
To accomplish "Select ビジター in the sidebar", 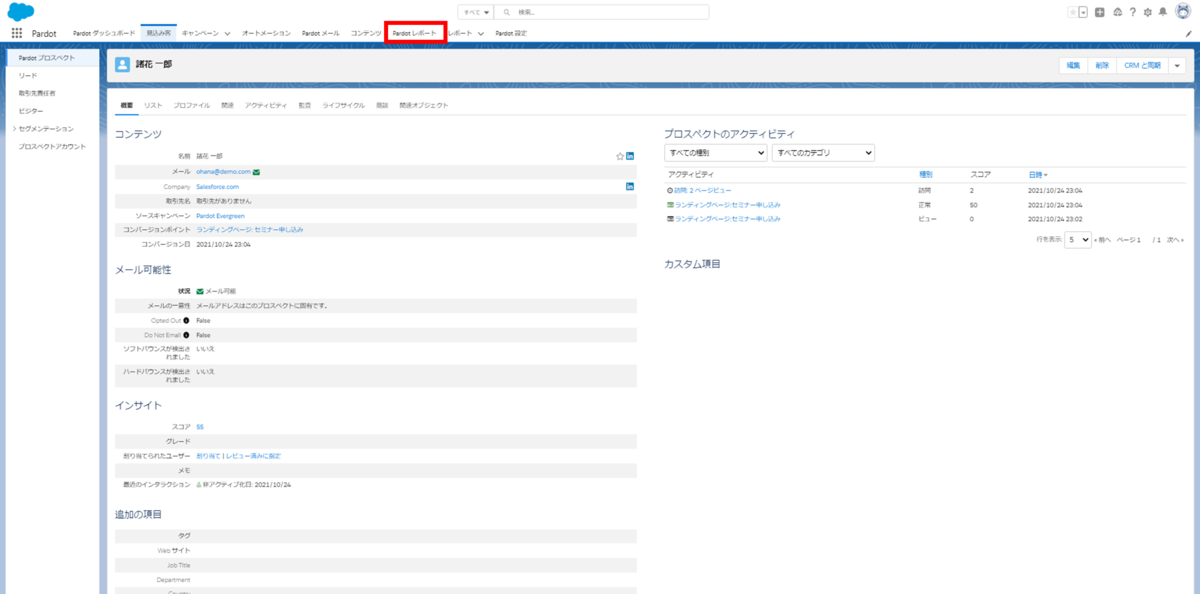I will click(31, 111).
